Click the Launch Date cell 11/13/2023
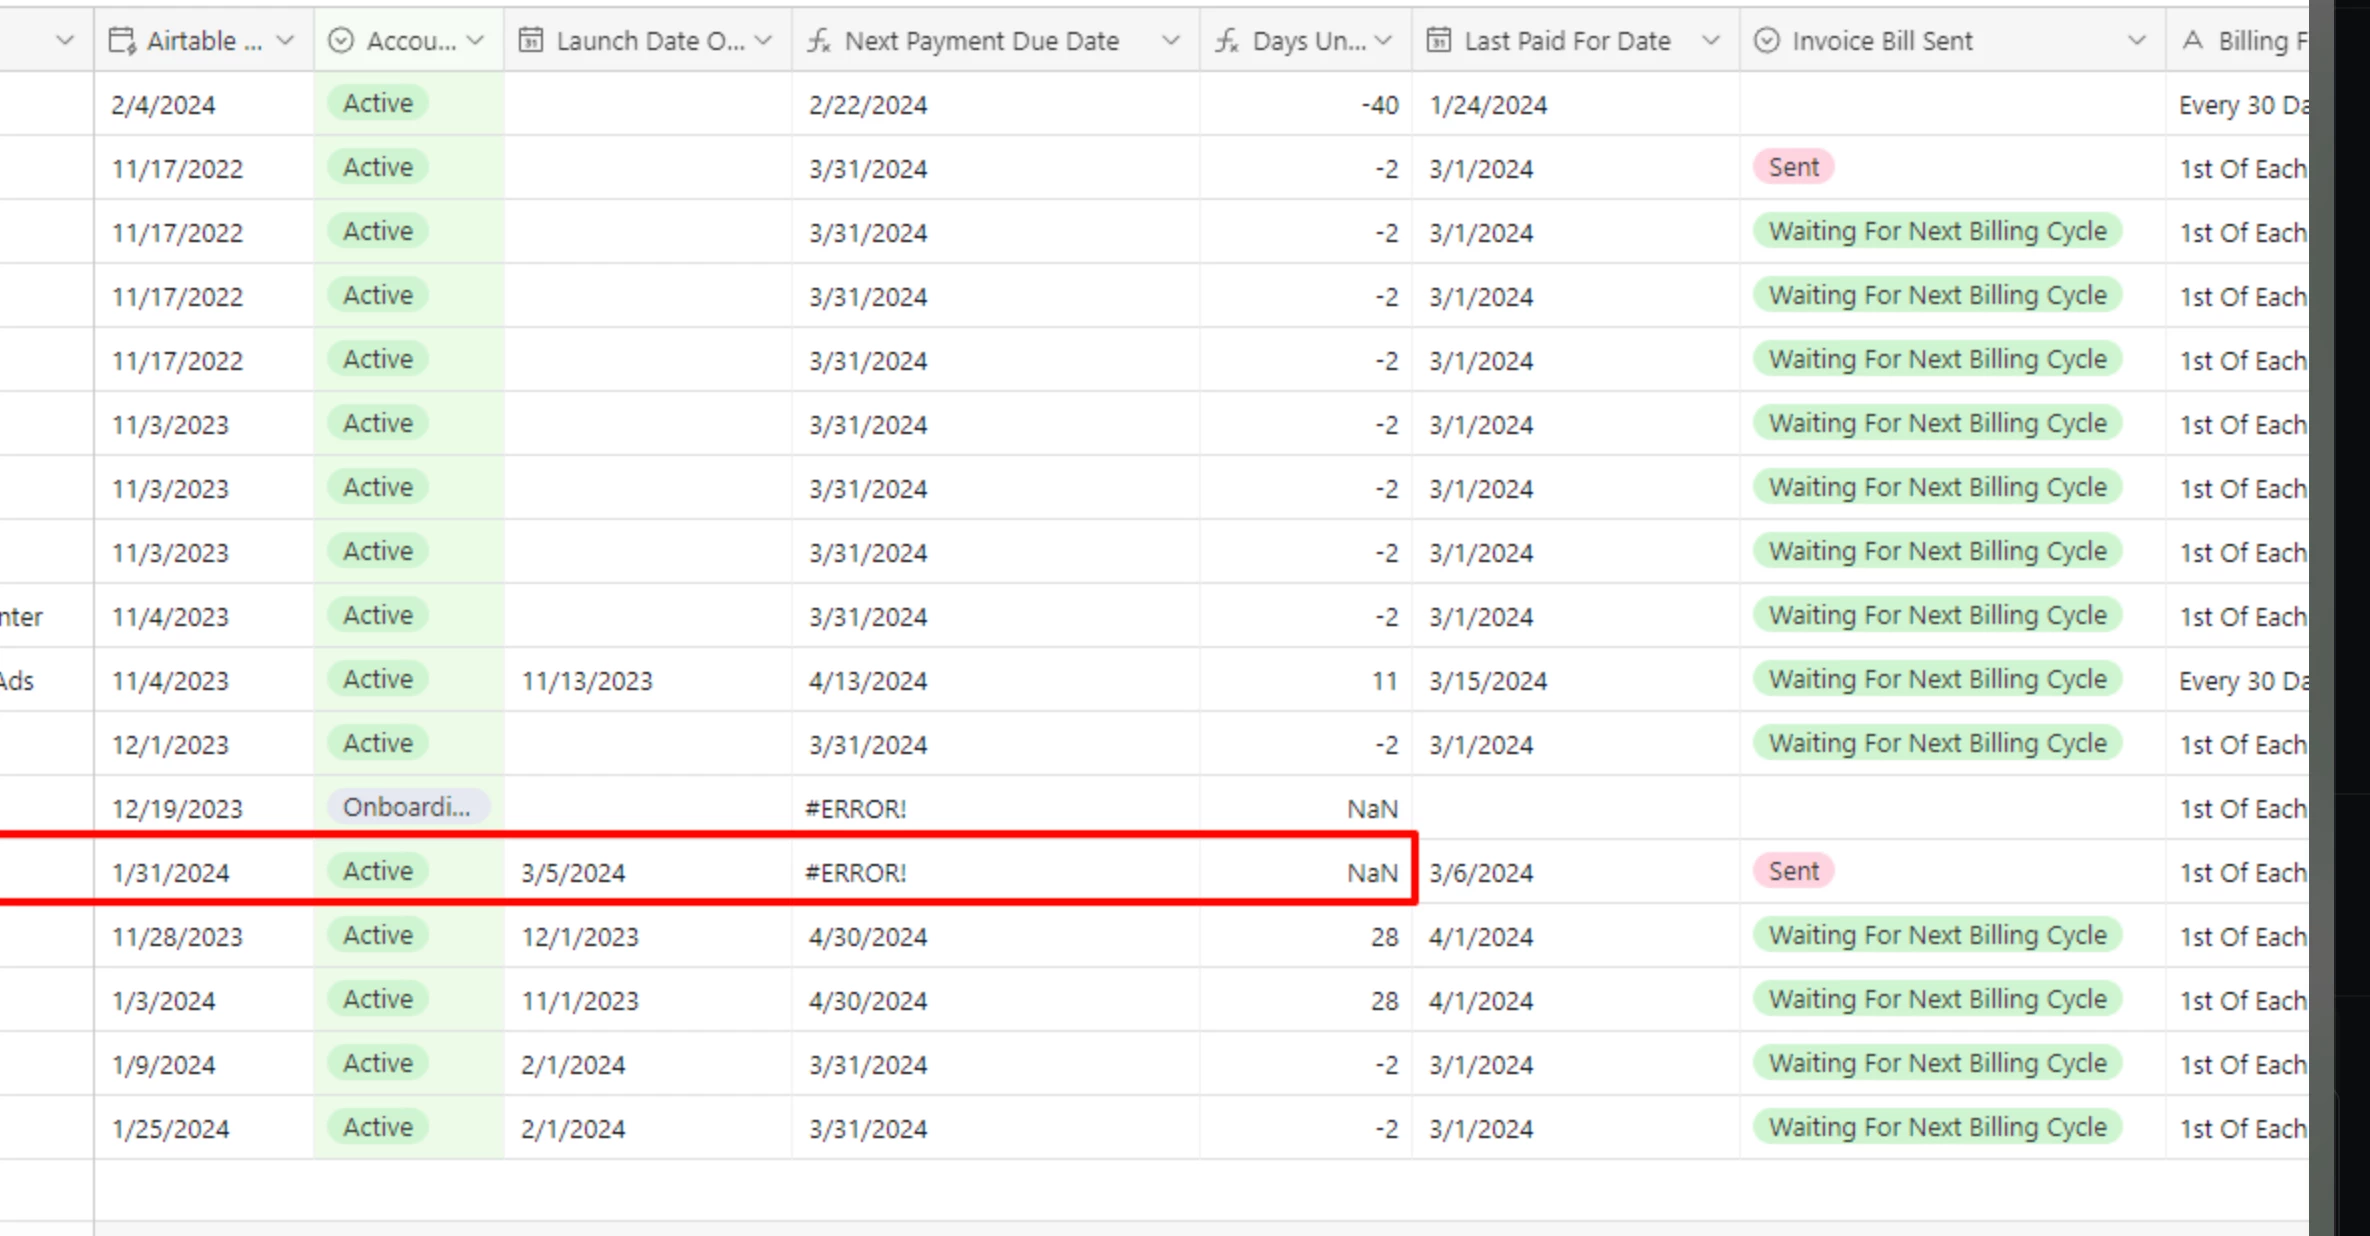This screenshot has height=1236, width=2370. pyautogui.click(x=587, y=681)
